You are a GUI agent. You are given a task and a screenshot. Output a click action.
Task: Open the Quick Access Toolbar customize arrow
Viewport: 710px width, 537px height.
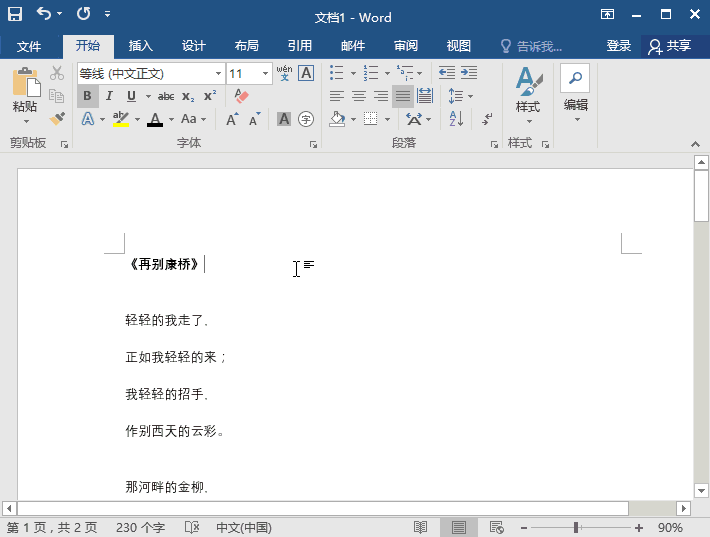point(107,14)
